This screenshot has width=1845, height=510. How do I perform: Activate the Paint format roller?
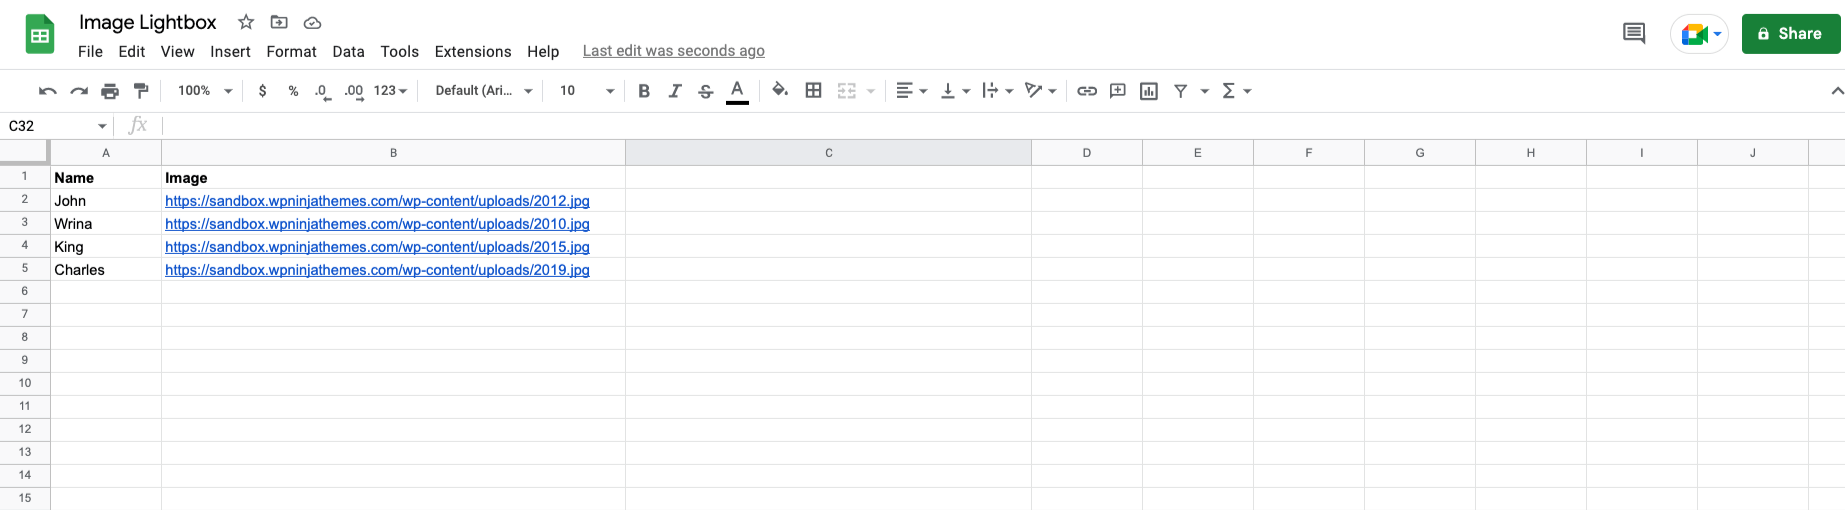(141, 91)
